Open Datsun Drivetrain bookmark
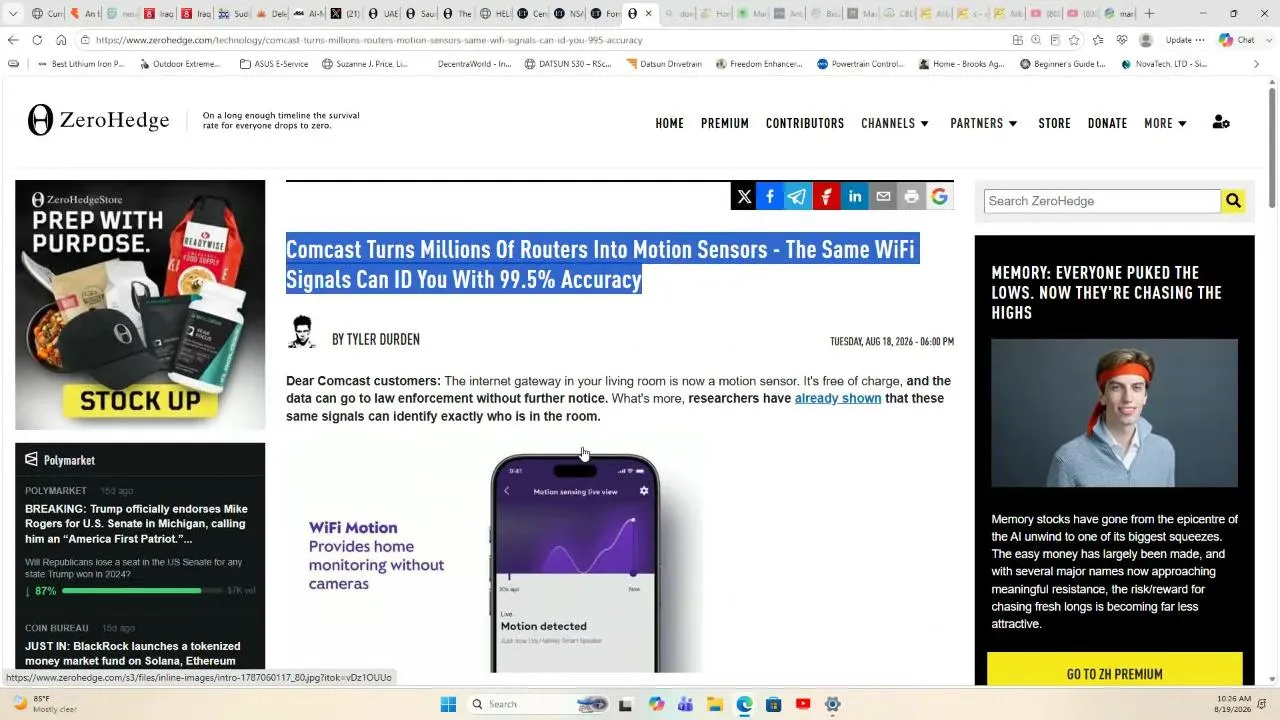Viewport: 1280px width, 720px height. coord(664,64)
